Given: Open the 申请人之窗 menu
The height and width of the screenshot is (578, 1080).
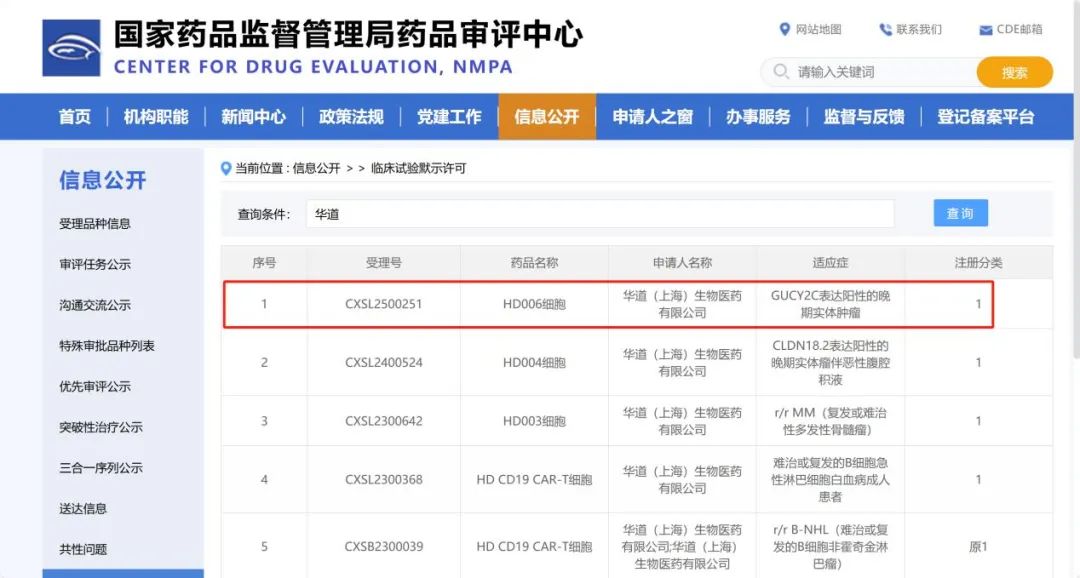Looking at the screenshot, I should tap(652, 116).
